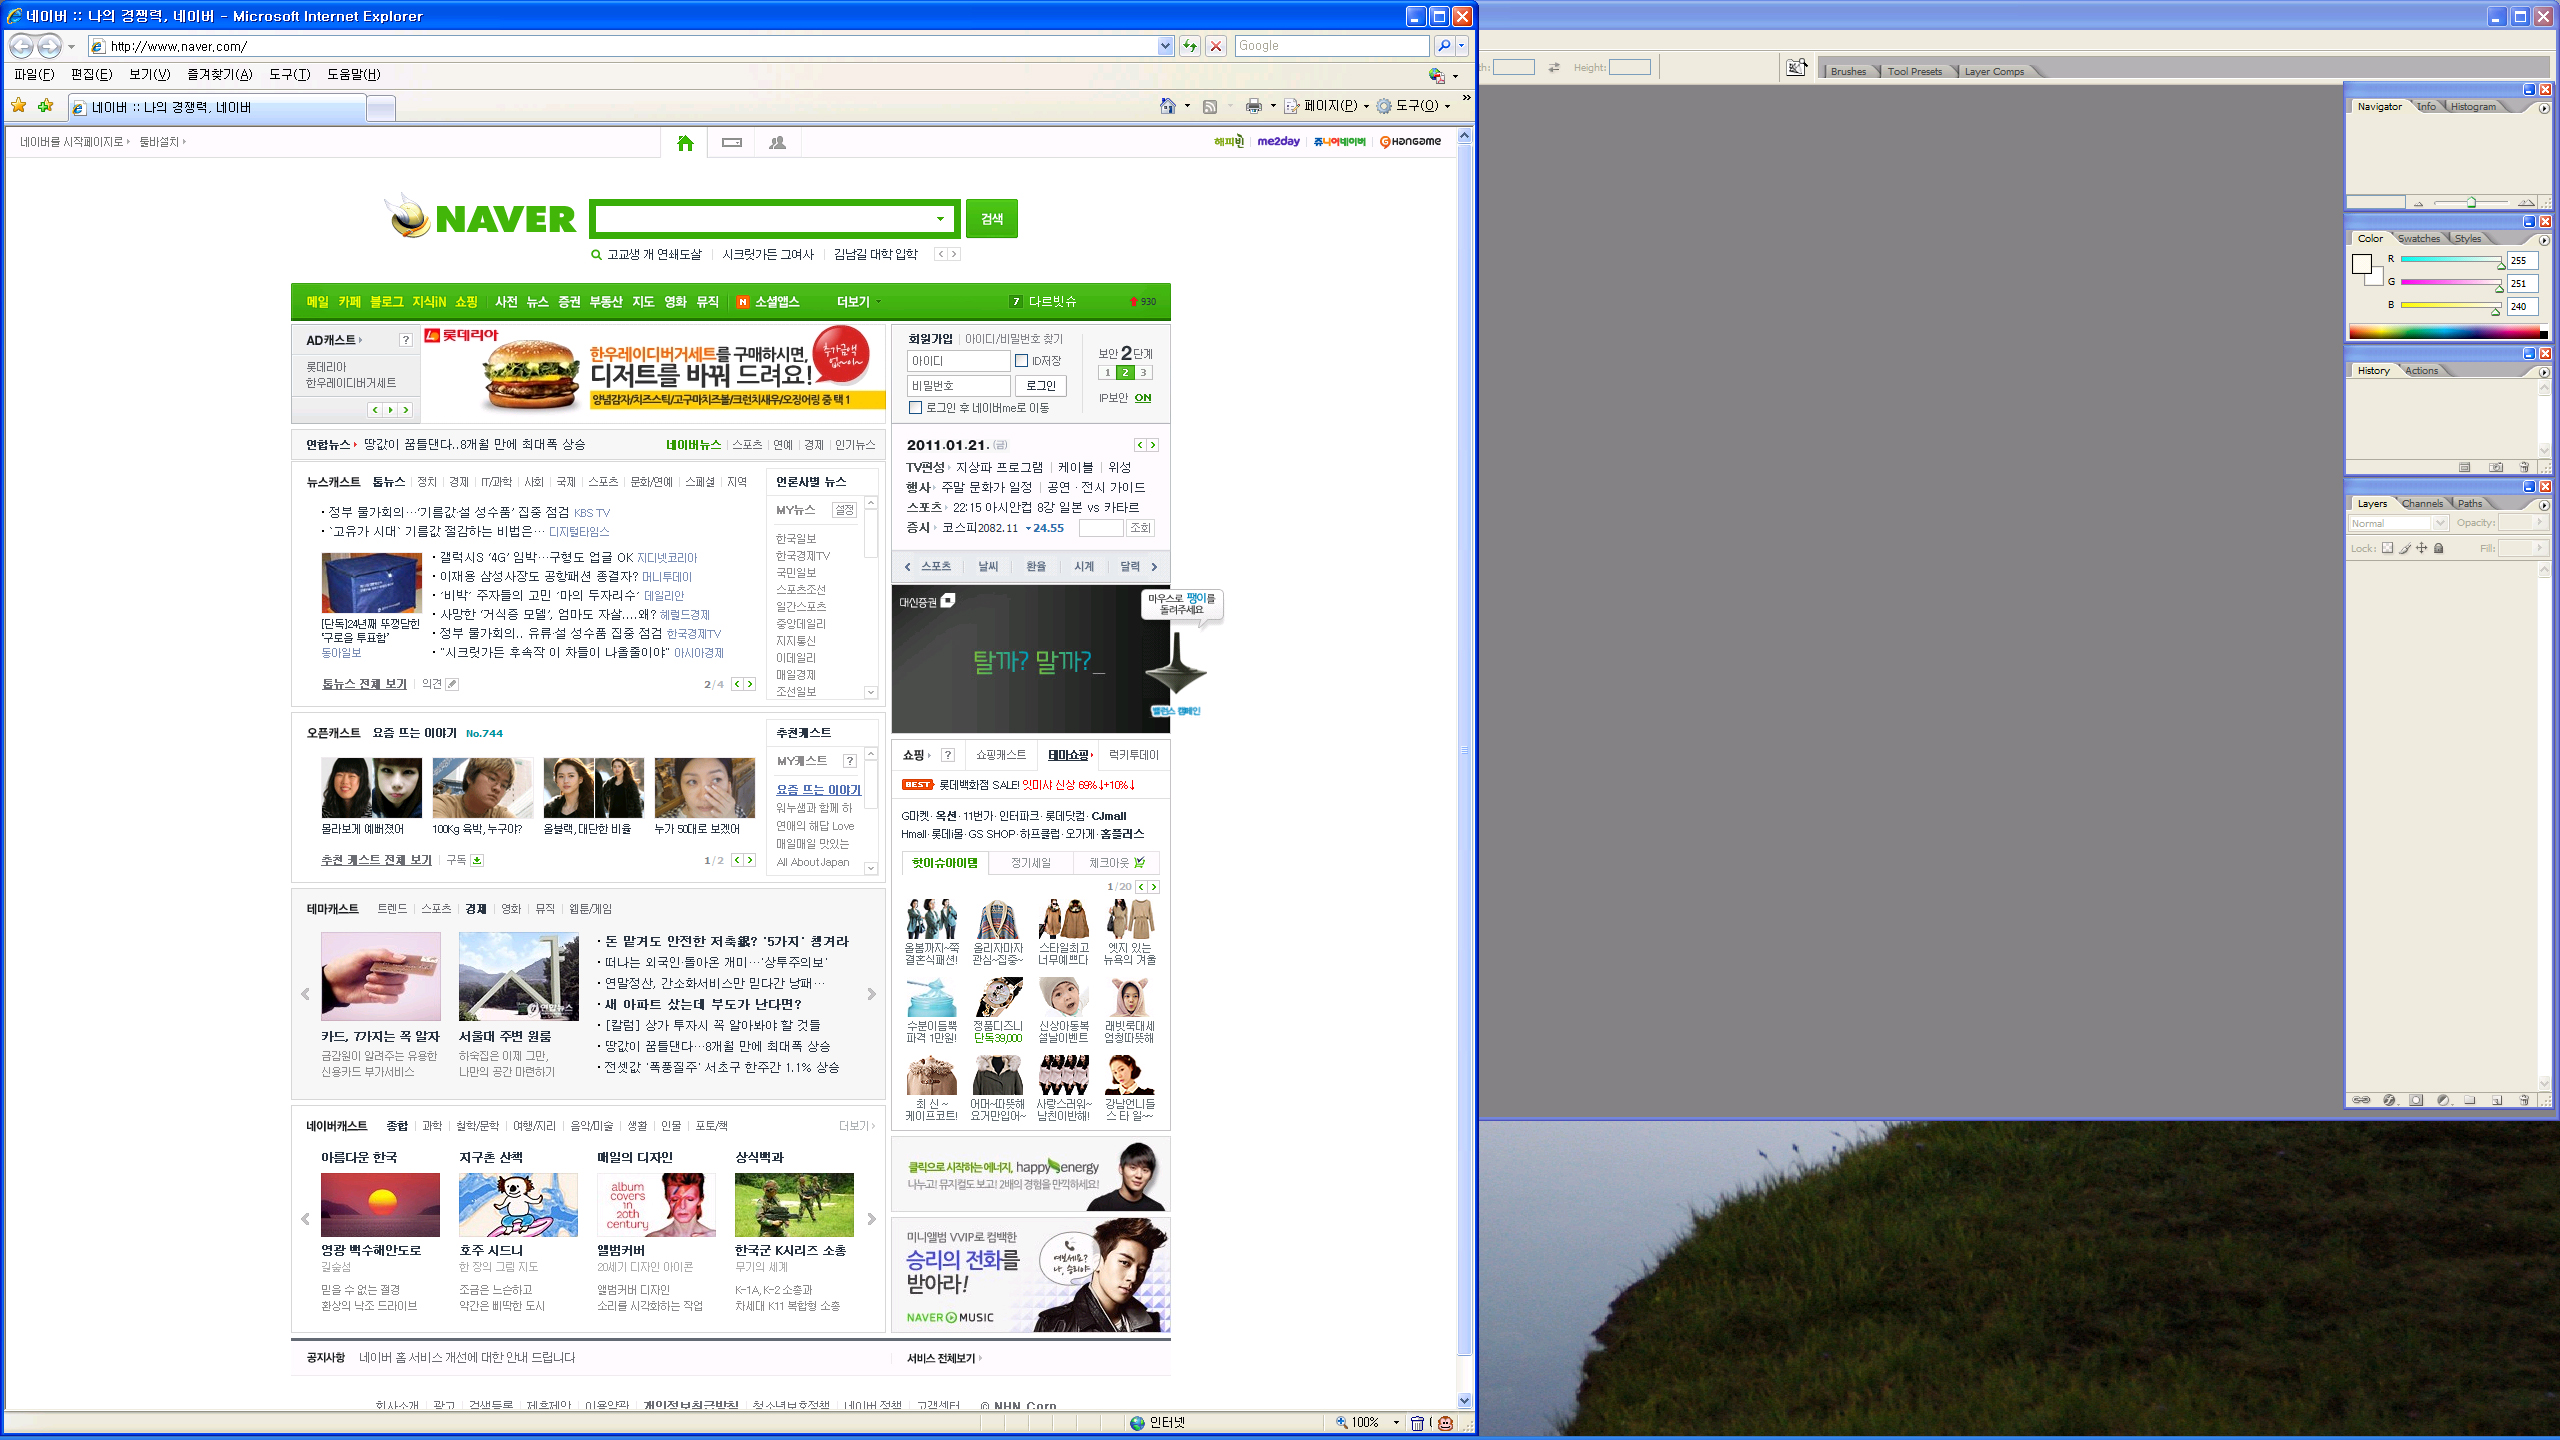Click the Navigator zoom slider
Viewport: 2560px width, 1440px height.
click(2471, 203)
